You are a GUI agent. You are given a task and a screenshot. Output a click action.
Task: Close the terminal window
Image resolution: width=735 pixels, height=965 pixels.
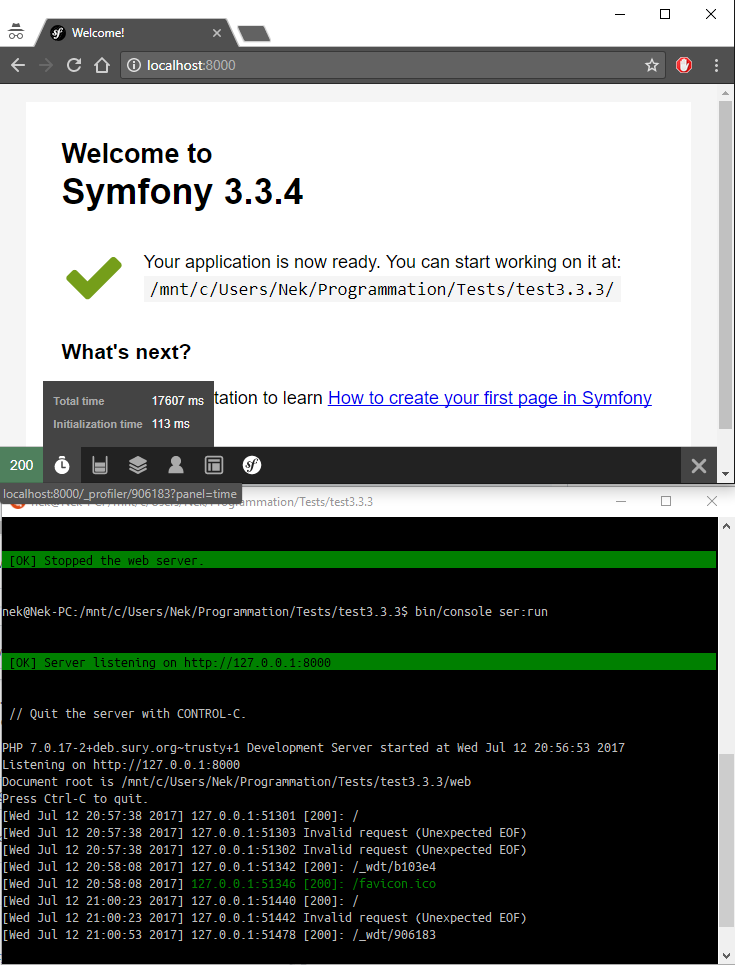[712, 502]
